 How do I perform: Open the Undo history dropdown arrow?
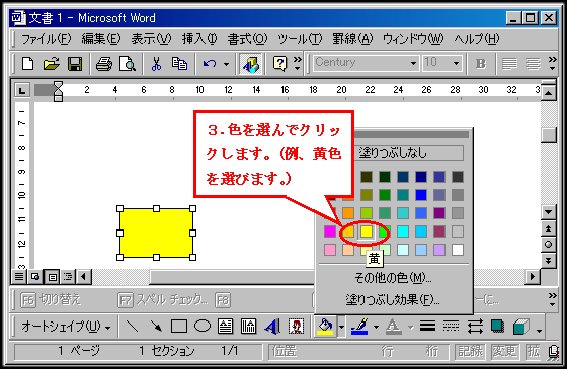point(226,64)
